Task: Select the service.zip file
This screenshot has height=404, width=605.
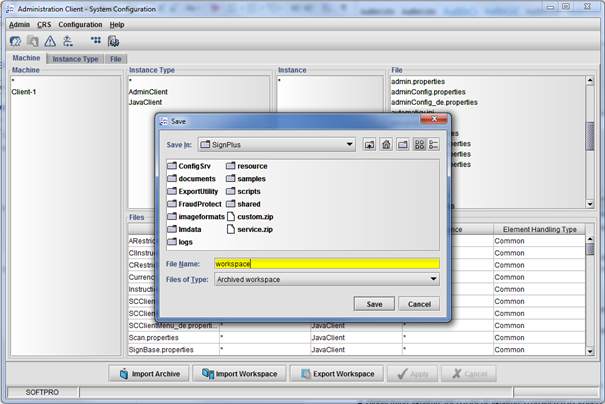Action: point(254,229)
